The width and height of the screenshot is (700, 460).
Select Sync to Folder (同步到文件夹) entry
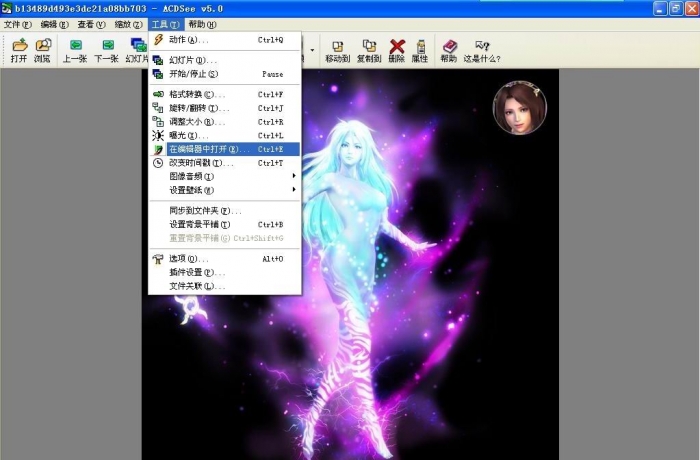pos(225,211)
